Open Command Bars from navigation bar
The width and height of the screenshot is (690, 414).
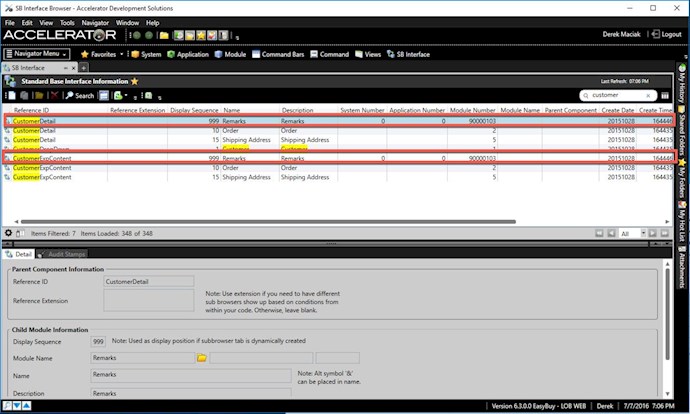point(278,54)
